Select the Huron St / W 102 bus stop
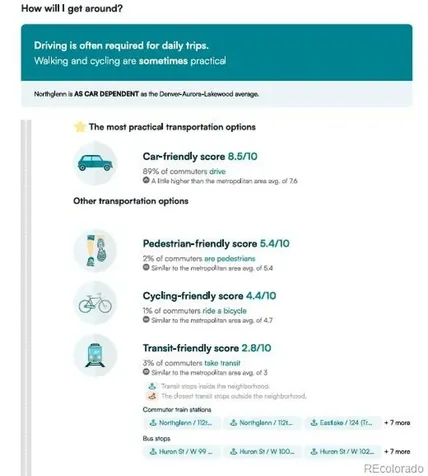This screenshot has width=428, height=476. pyautogui.click(x=343, y=452)
